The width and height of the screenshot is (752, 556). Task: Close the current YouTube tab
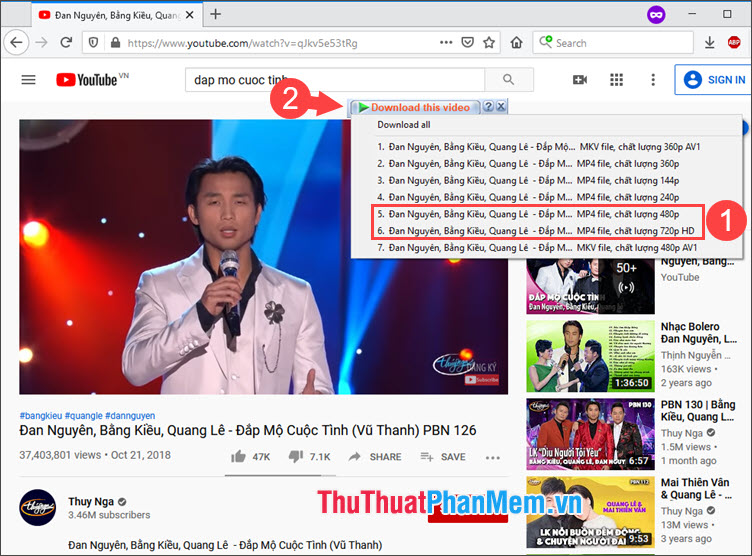click(189, 15)
